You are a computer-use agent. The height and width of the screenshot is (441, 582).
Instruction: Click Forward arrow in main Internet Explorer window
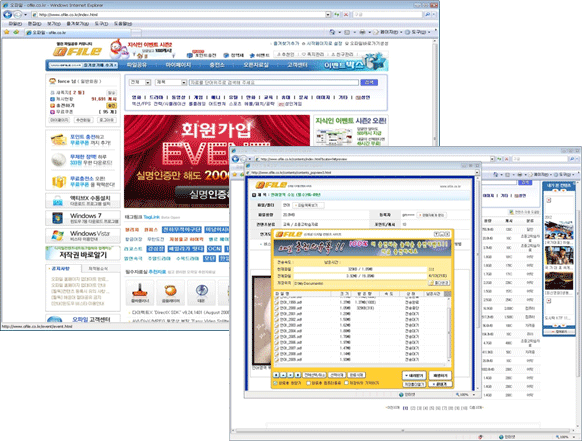point(17,14)
